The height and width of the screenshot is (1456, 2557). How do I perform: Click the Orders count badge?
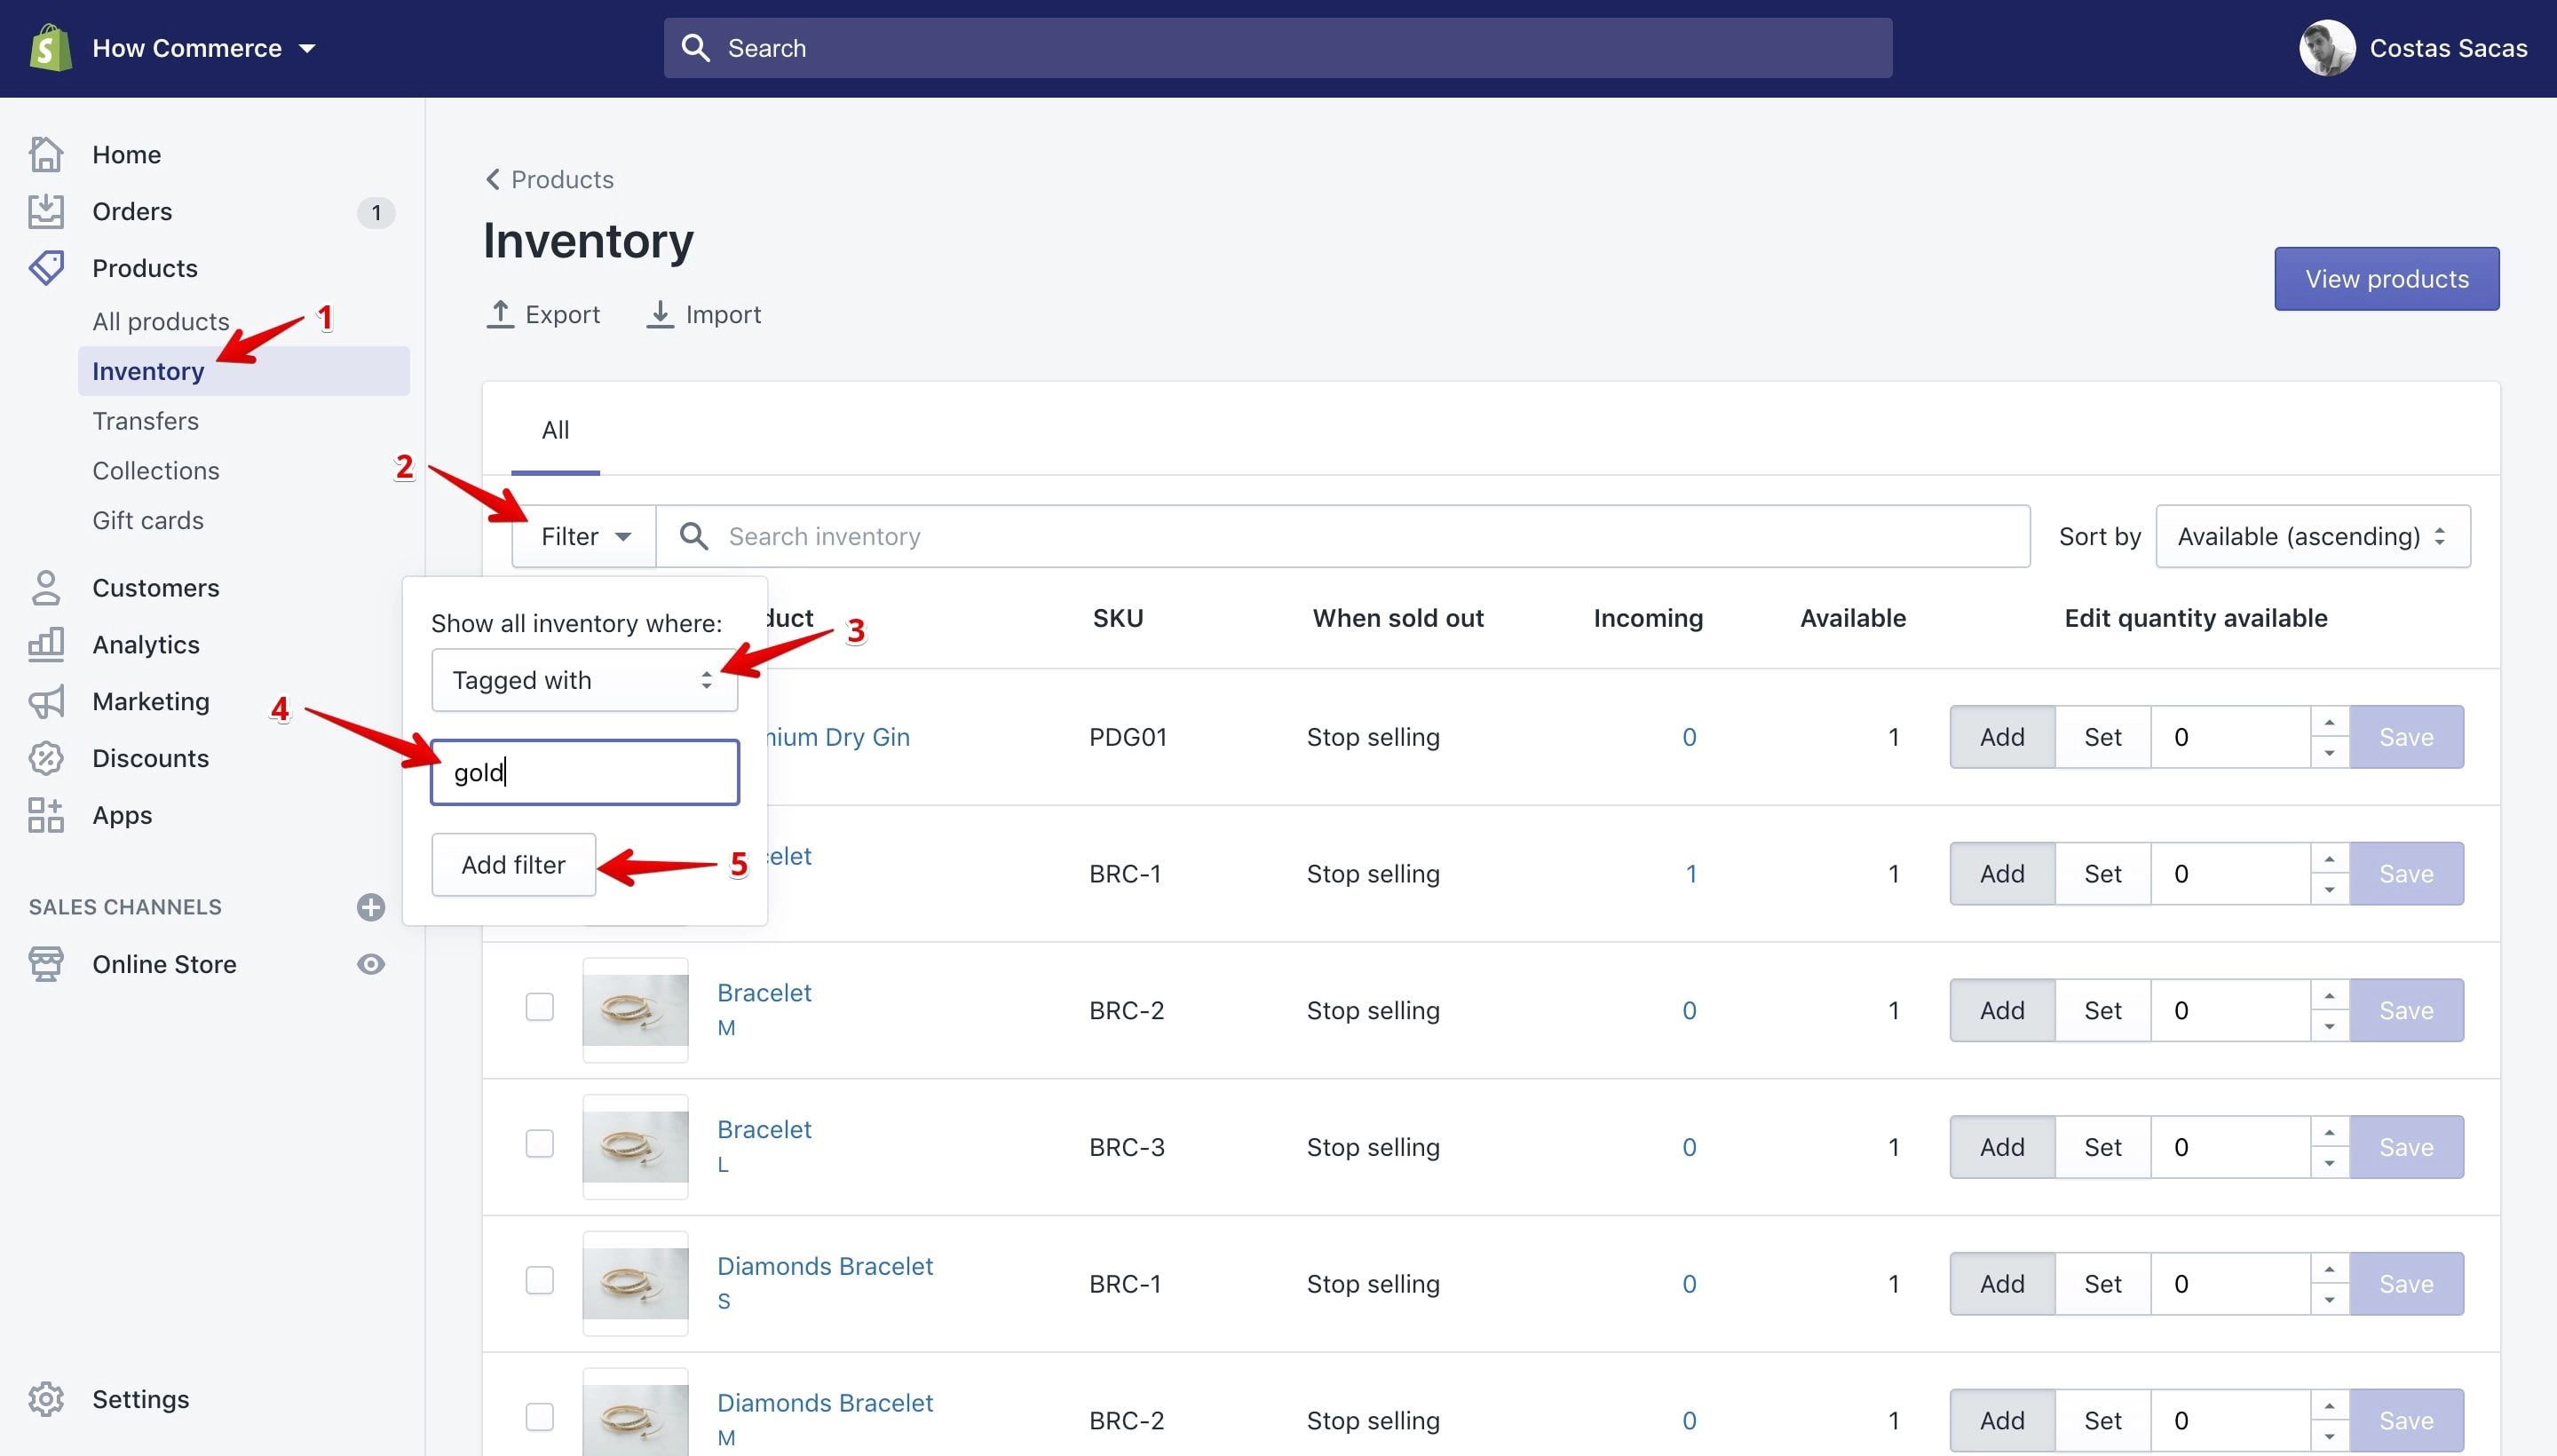point(376,212)
